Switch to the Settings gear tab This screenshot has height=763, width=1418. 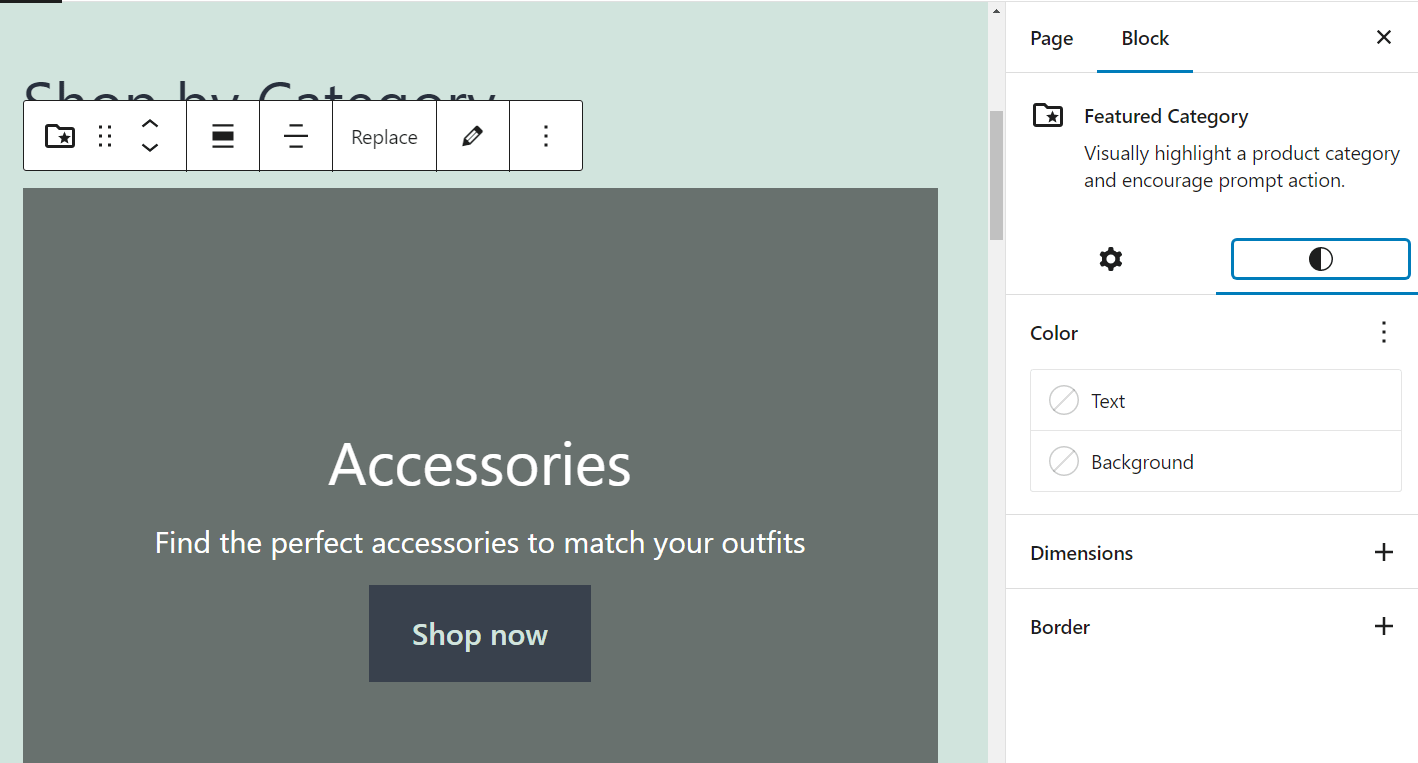coord(1111,260)
